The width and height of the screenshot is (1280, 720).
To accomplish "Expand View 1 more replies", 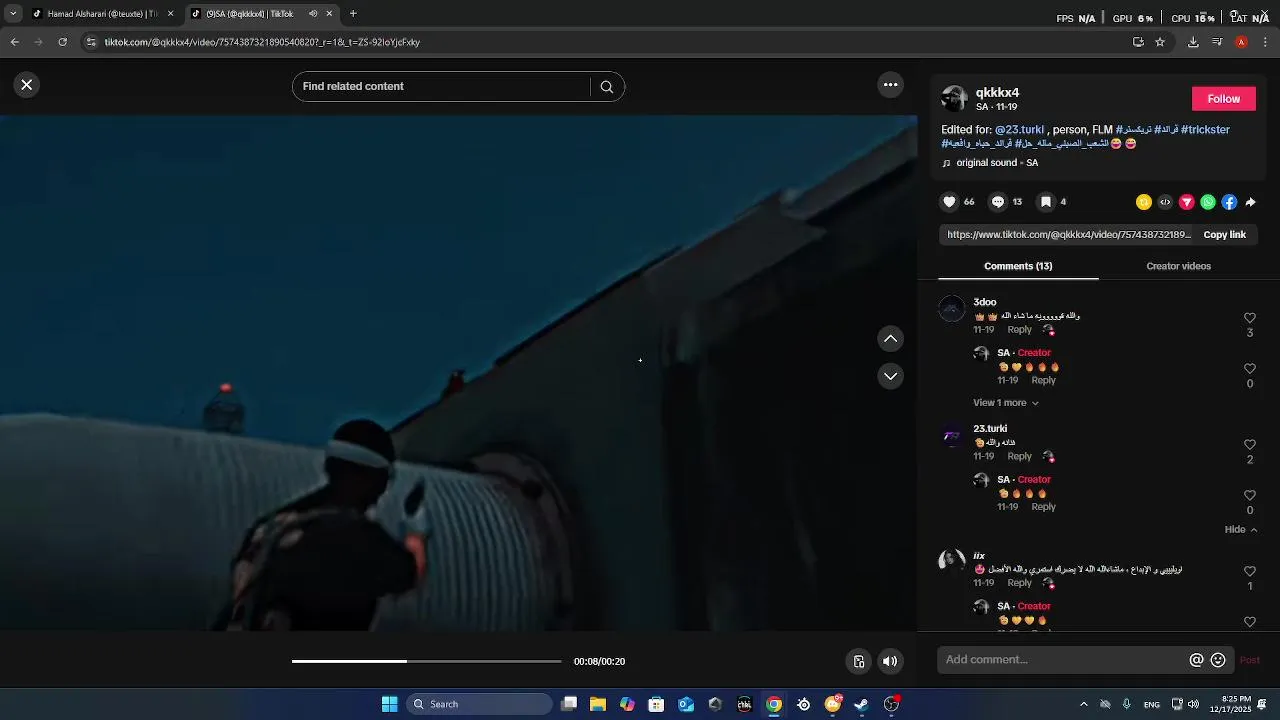I will point(1006,403).
